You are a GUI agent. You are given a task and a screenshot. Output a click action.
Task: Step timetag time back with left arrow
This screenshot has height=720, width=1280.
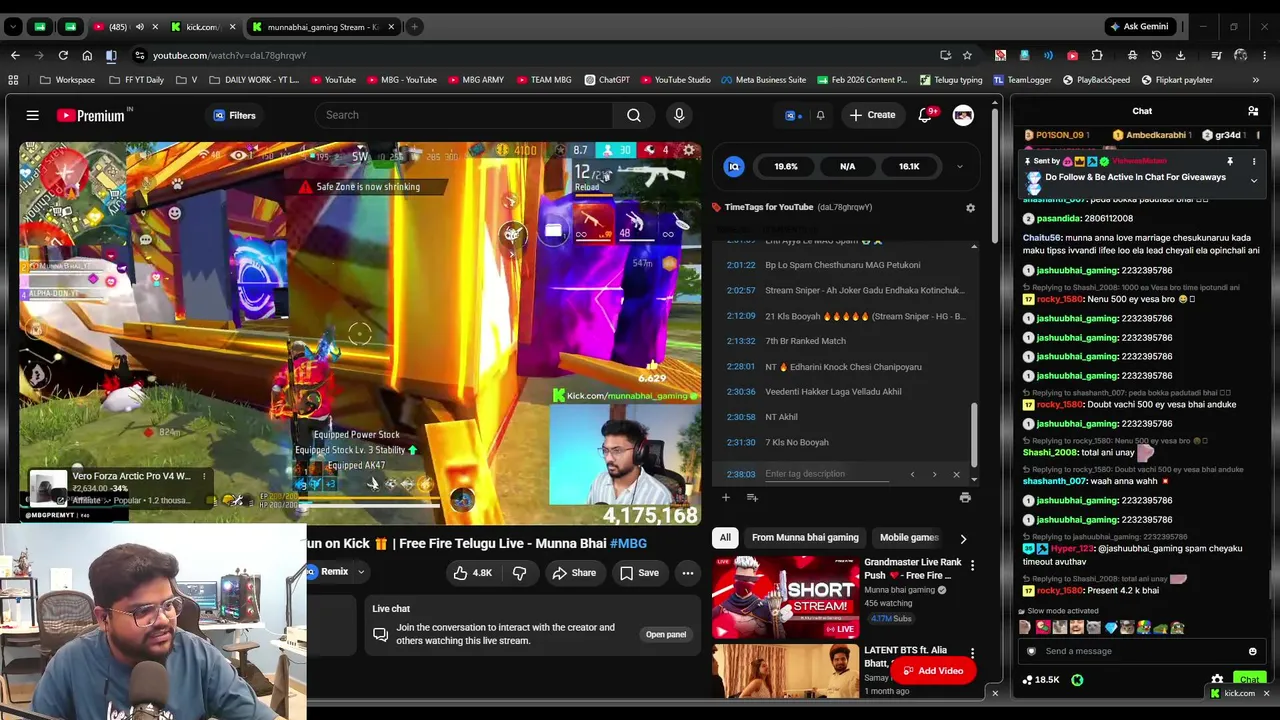point(912,474)
